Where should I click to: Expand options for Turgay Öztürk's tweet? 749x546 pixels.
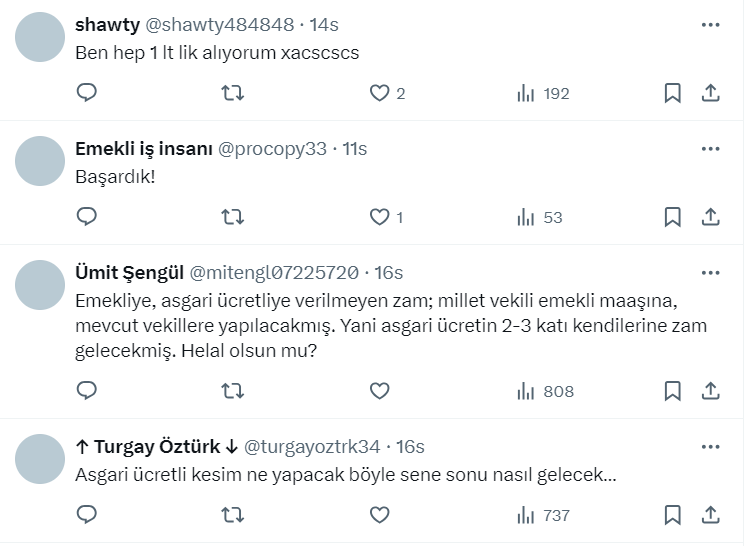tap(711, 446)
